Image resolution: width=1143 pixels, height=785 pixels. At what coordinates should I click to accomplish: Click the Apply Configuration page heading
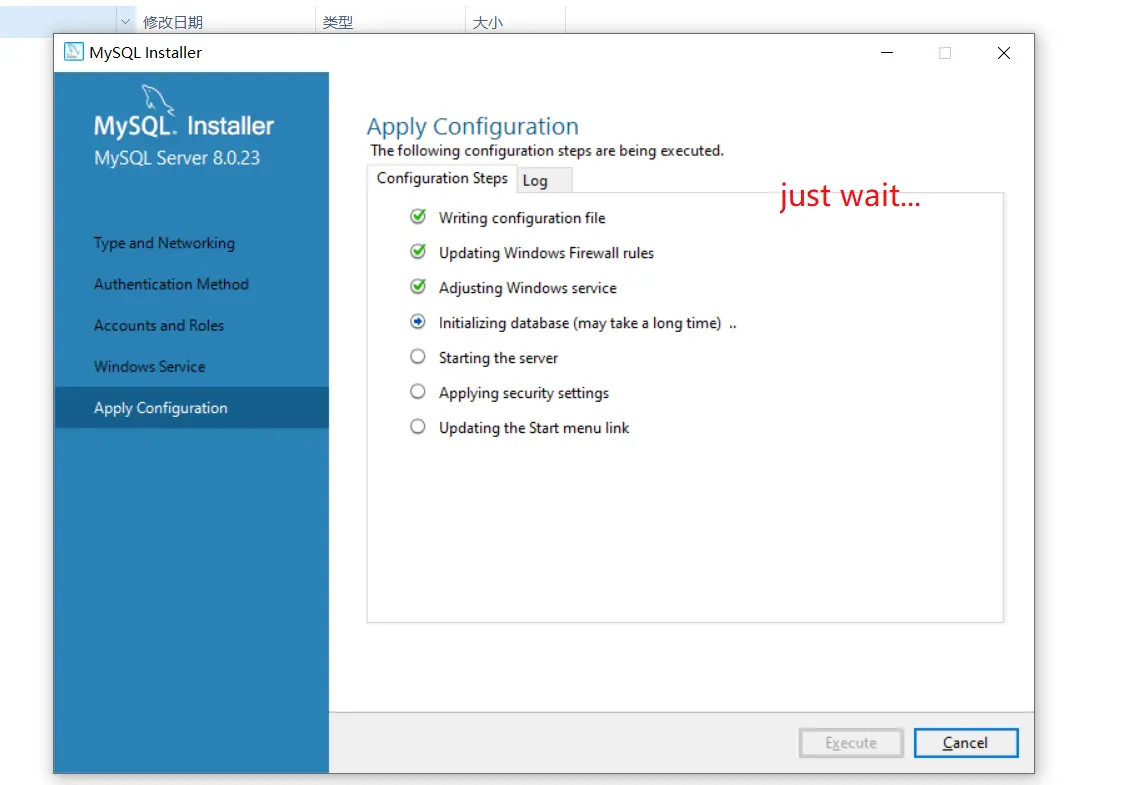click(x=472, y=127)
